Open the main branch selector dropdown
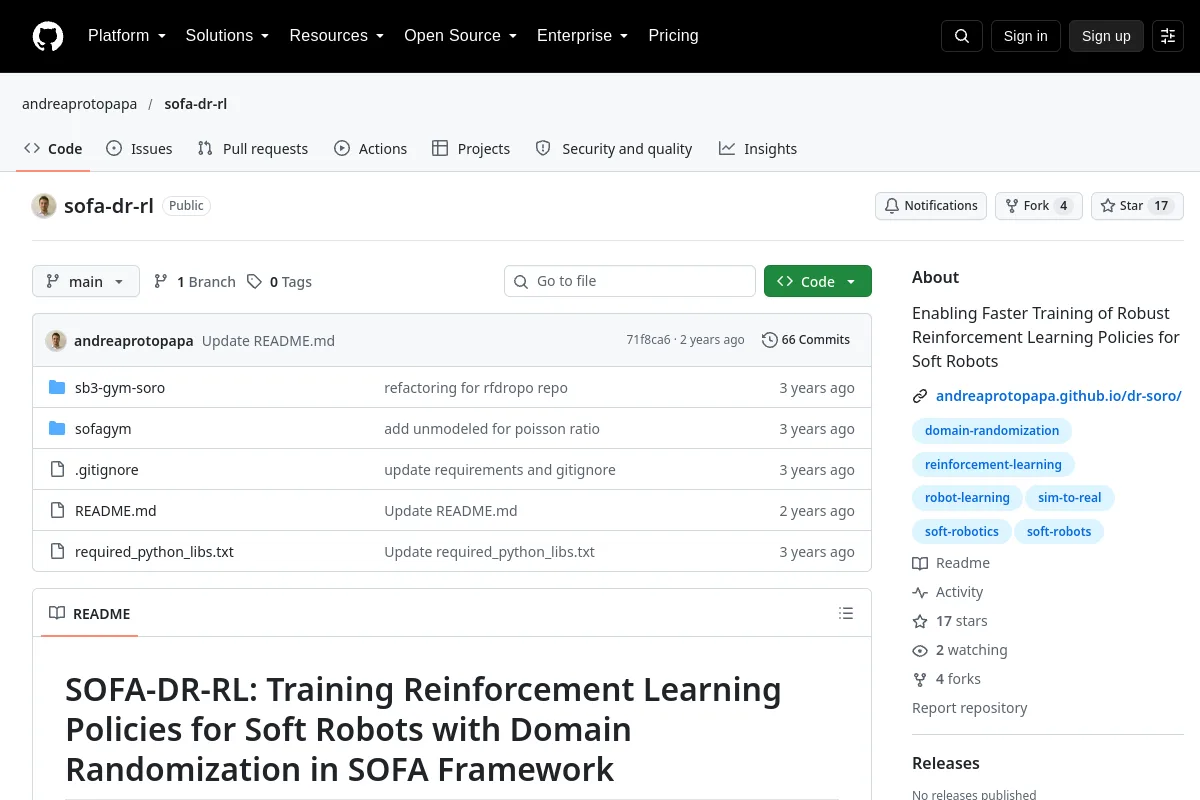 click(86, 281)
